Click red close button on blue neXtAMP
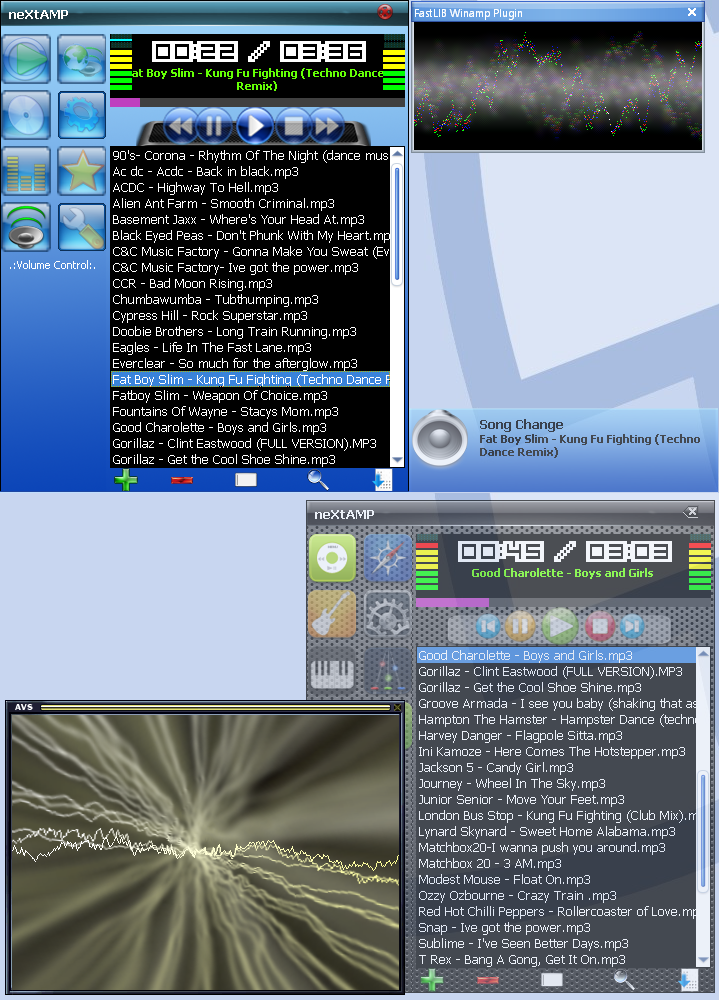The width and height of the screenshot is (719, 1000). click(x=385, y=11)
